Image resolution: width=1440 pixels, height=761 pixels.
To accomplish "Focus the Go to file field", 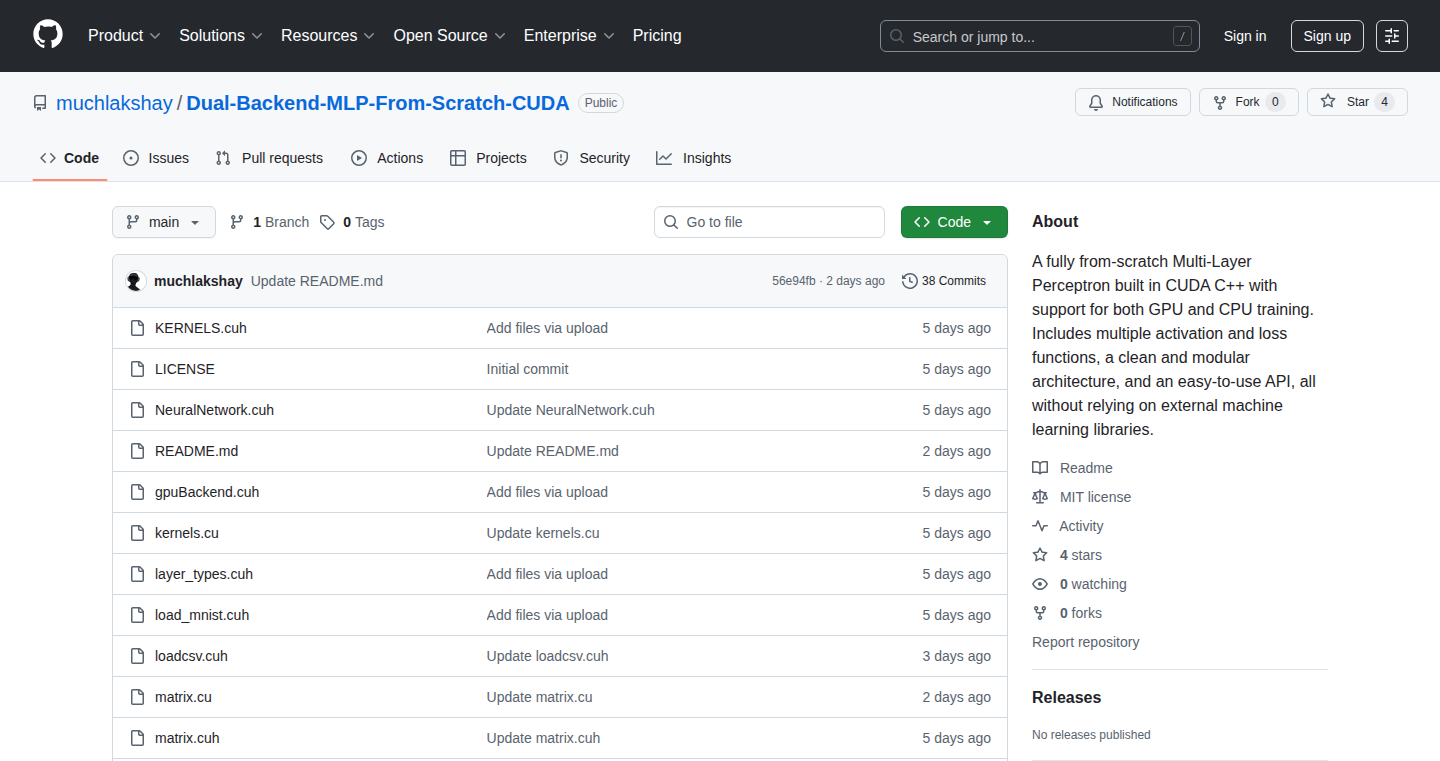I will coord(769,222).
